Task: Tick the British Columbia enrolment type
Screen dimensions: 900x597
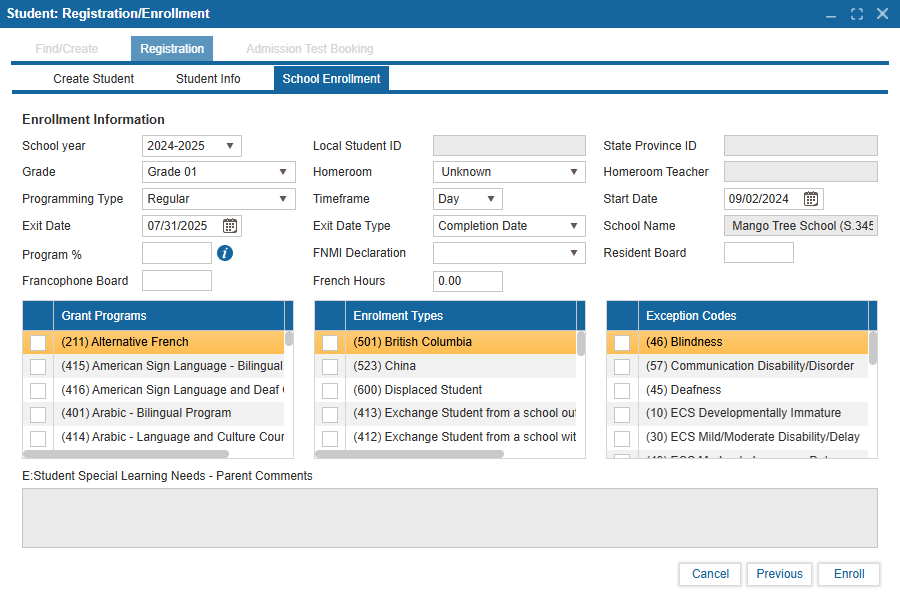Action: click(330, 343)
